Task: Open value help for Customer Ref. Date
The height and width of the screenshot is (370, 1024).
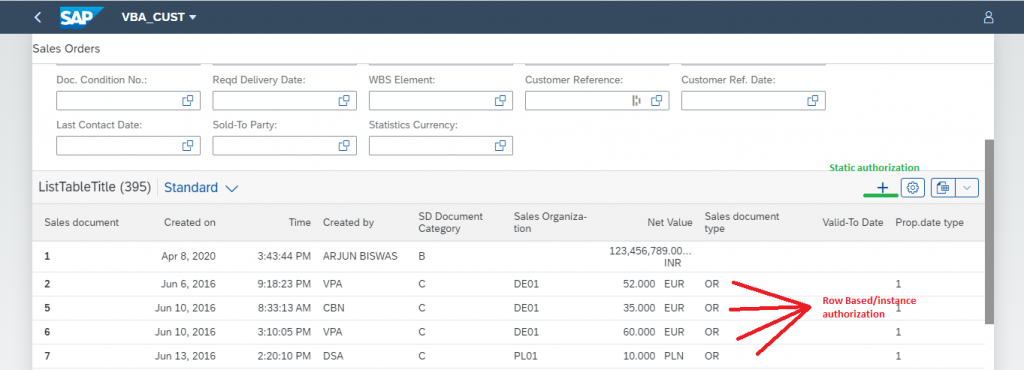Action: (813, 100)
